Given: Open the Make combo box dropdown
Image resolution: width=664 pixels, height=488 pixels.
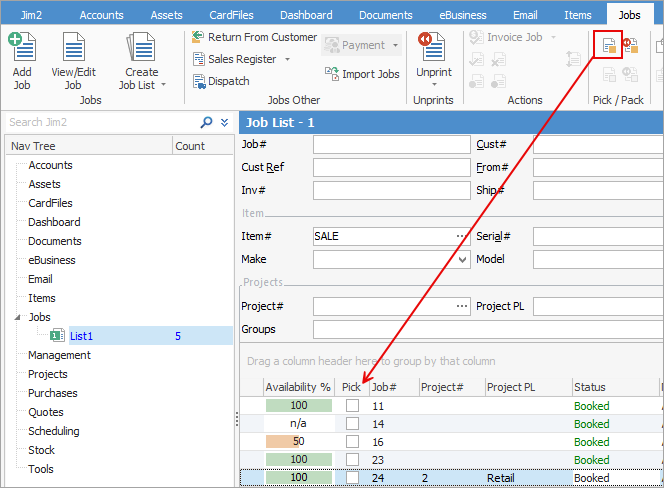Looking at the screenshot, I should tap(462, 259).
